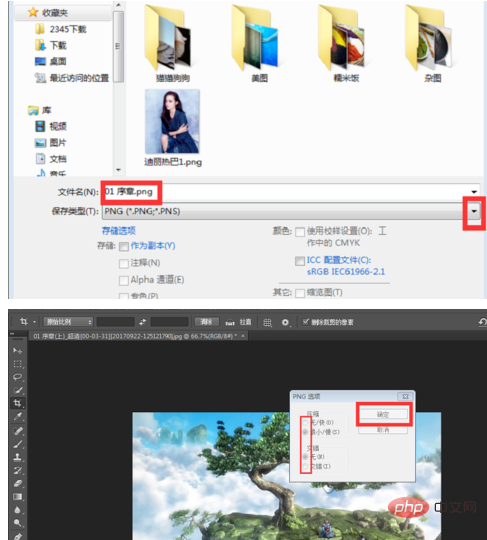Toggle the Alpha 通道 checkbox
This screenshot has width=487, height=540.
[124, 280]
